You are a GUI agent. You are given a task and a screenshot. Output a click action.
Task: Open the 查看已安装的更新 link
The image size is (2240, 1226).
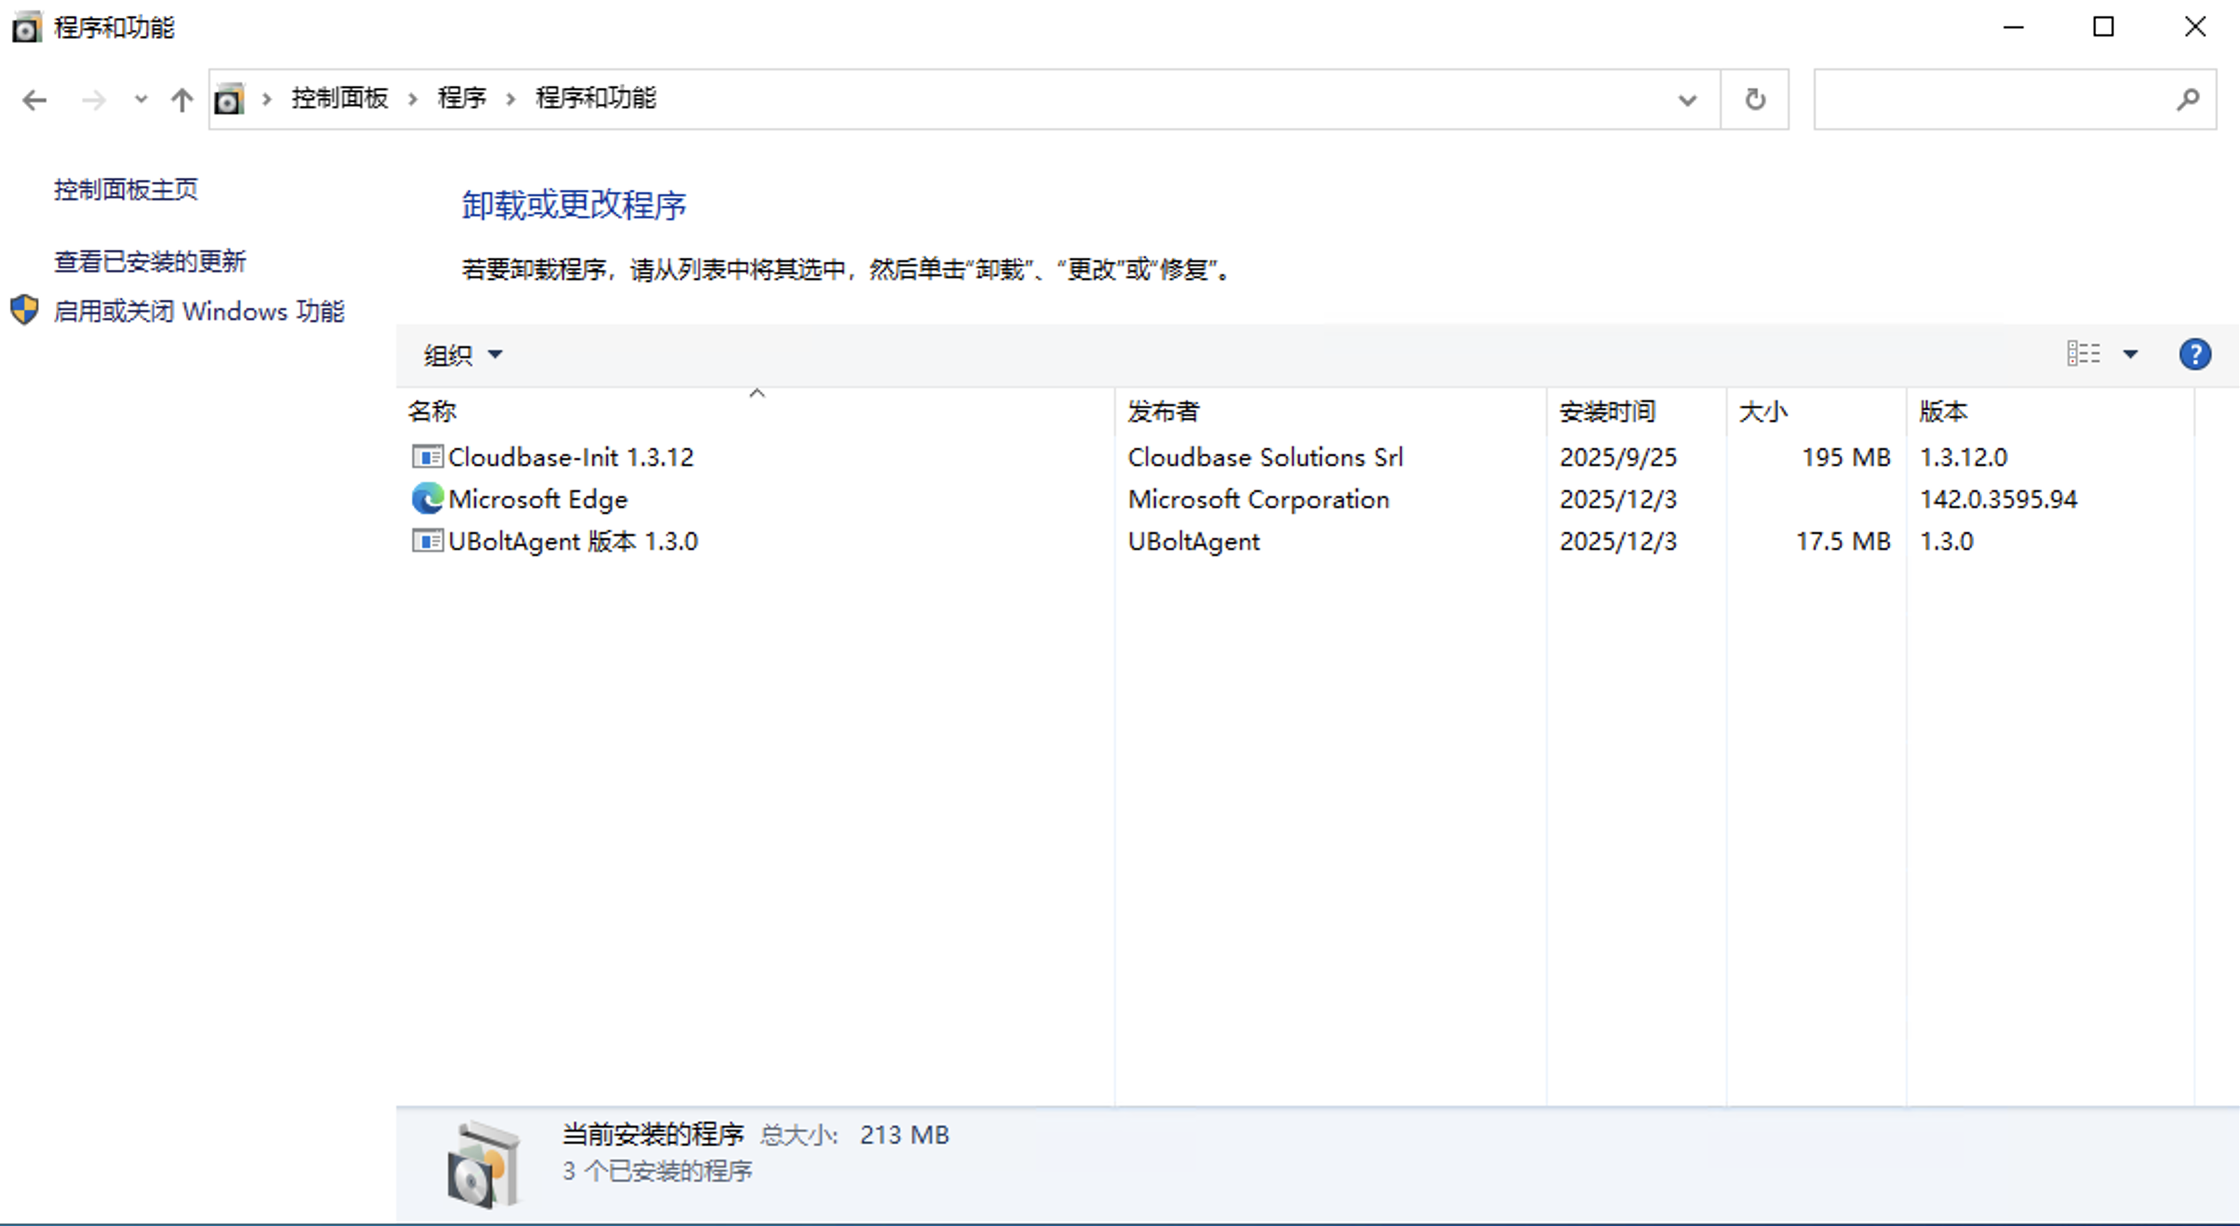[x=150, y=261]
